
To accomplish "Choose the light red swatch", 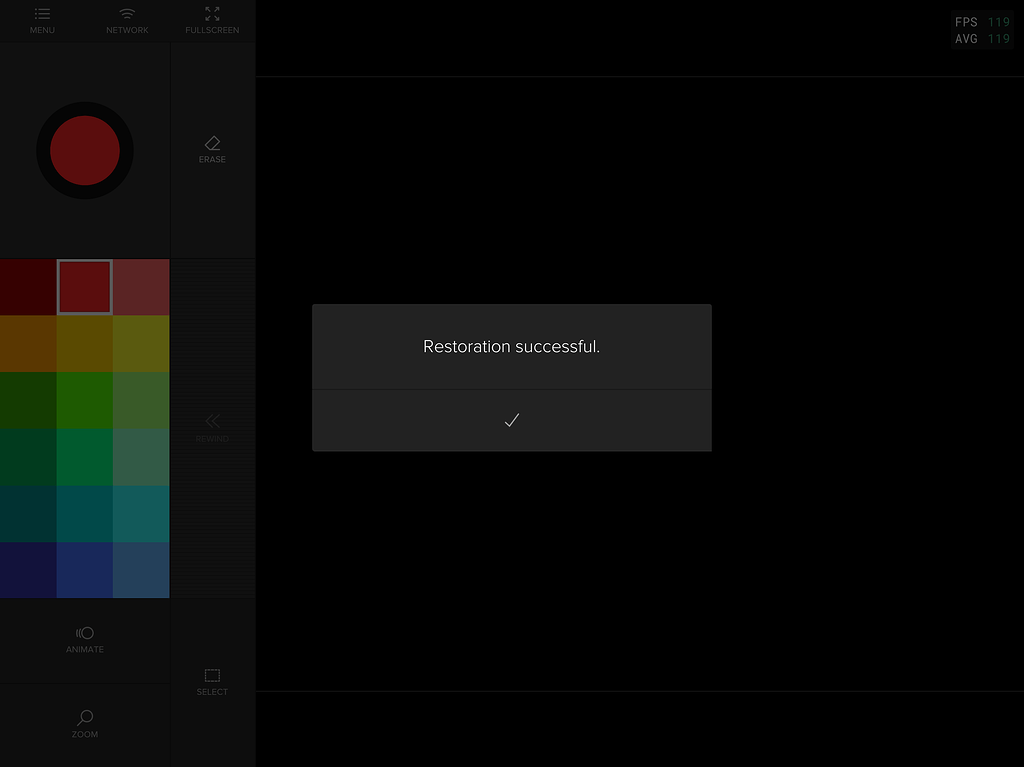I will [141, 287].
